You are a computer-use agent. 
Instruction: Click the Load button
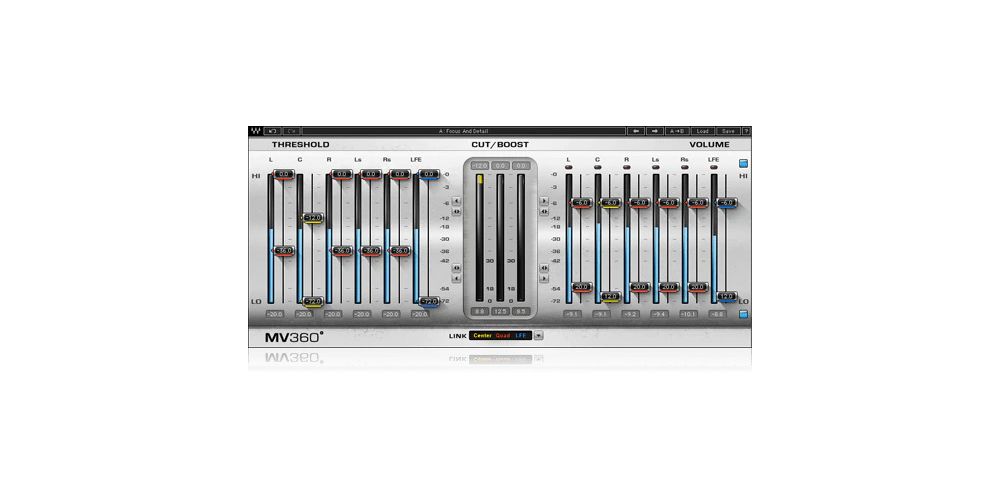(x=702, y=131)
